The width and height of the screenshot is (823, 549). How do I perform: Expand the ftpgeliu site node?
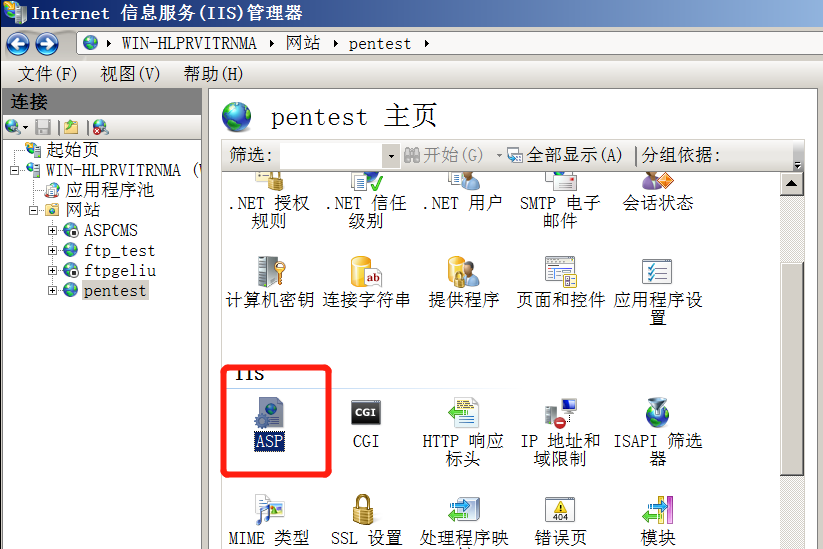click(x=52, y=270)
